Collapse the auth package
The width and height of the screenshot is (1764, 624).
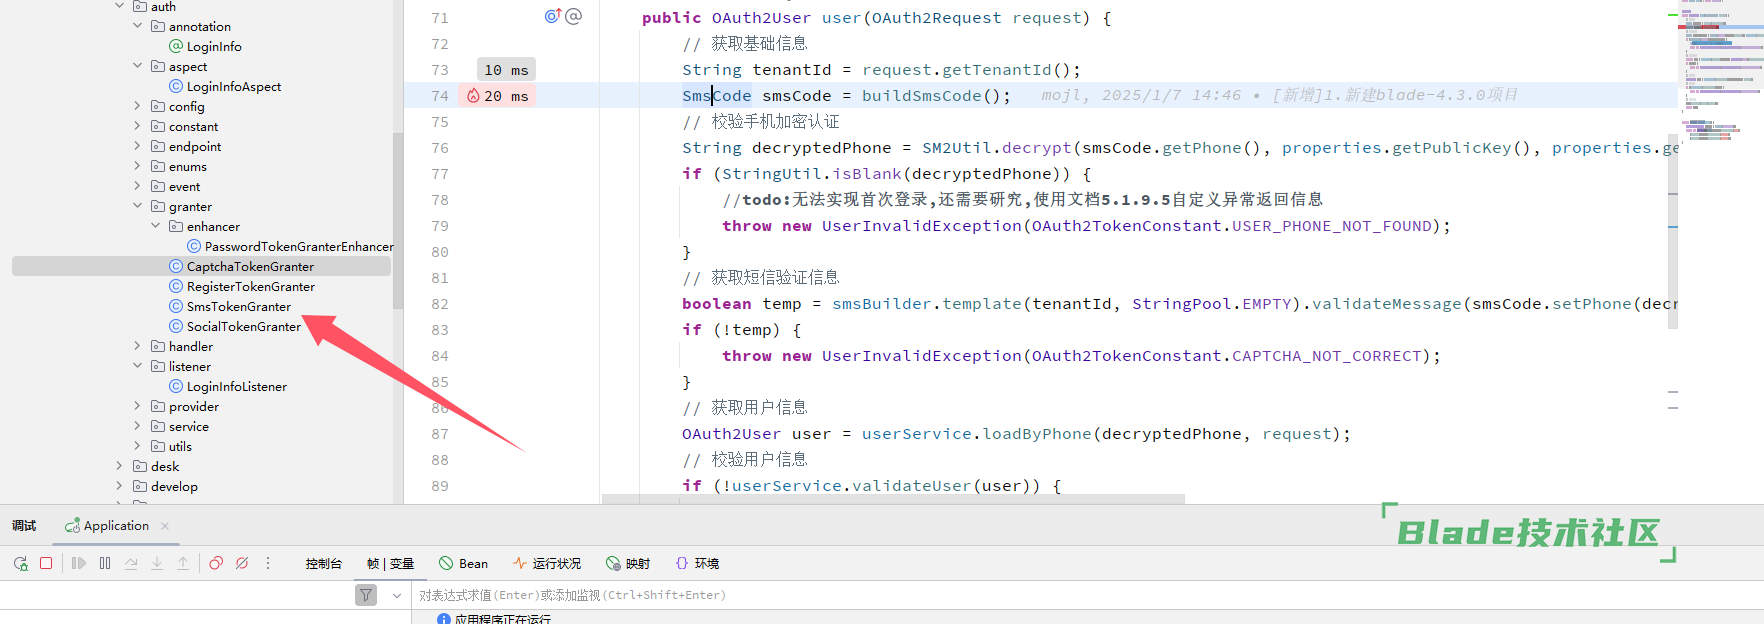click(x=120, y=6)
